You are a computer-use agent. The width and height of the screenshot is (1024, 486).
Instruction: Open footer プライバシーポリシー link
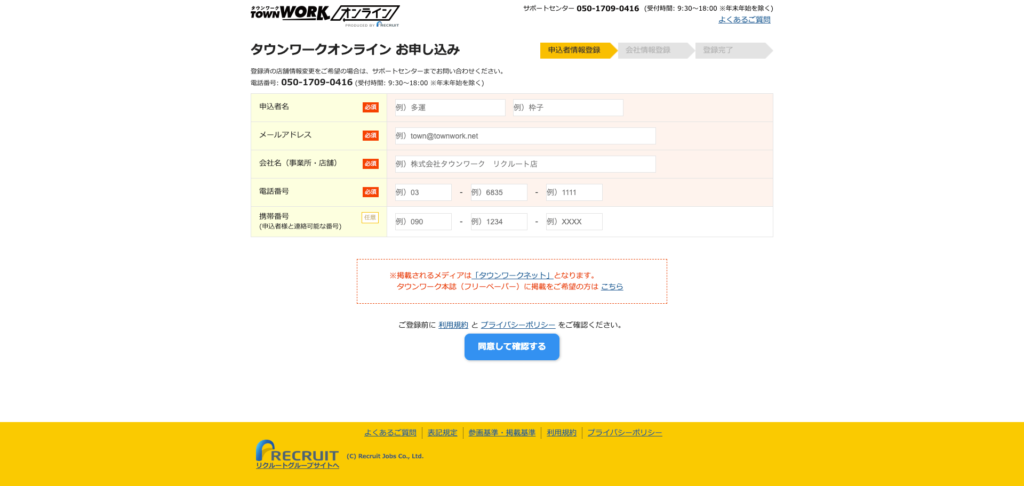[624, 432]
